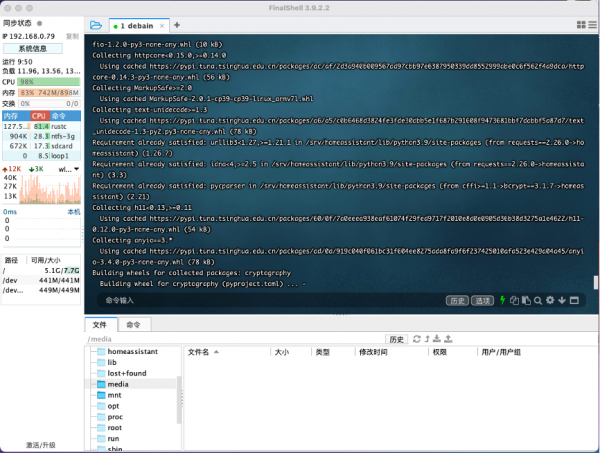The height and width of the screenshot is (453, 600).
Task: Open terminal search with magnifier icon
Action: click(x=537, y=300)
